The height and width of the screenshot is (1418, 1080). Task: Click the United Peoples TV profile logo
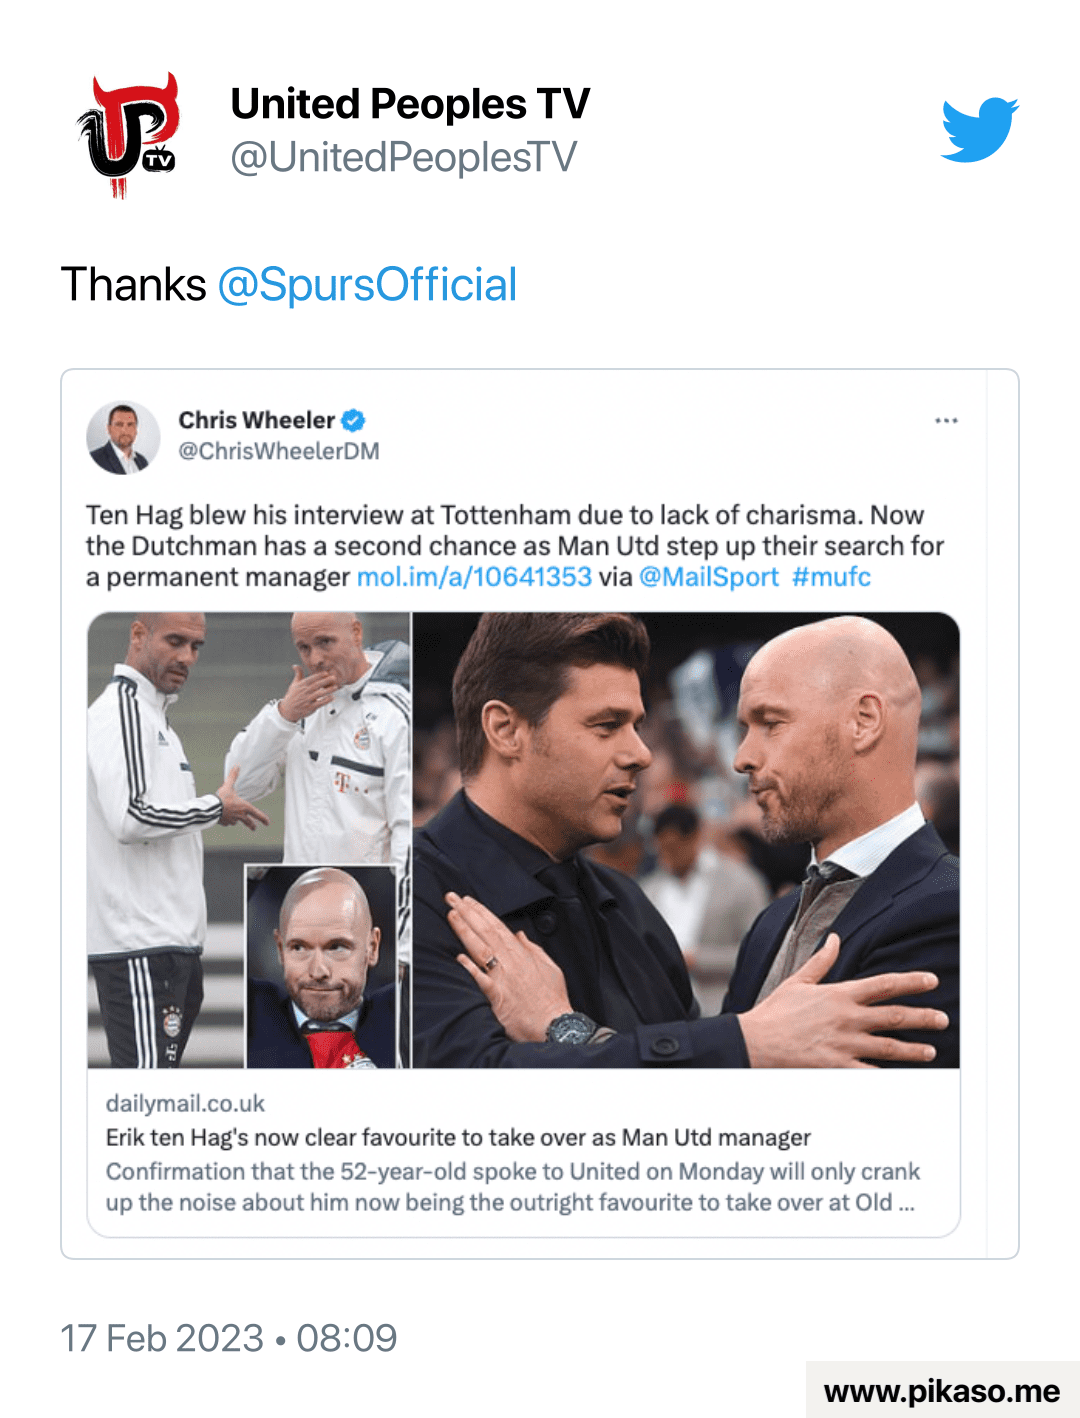pyautogui.click(x=128, y=134)
